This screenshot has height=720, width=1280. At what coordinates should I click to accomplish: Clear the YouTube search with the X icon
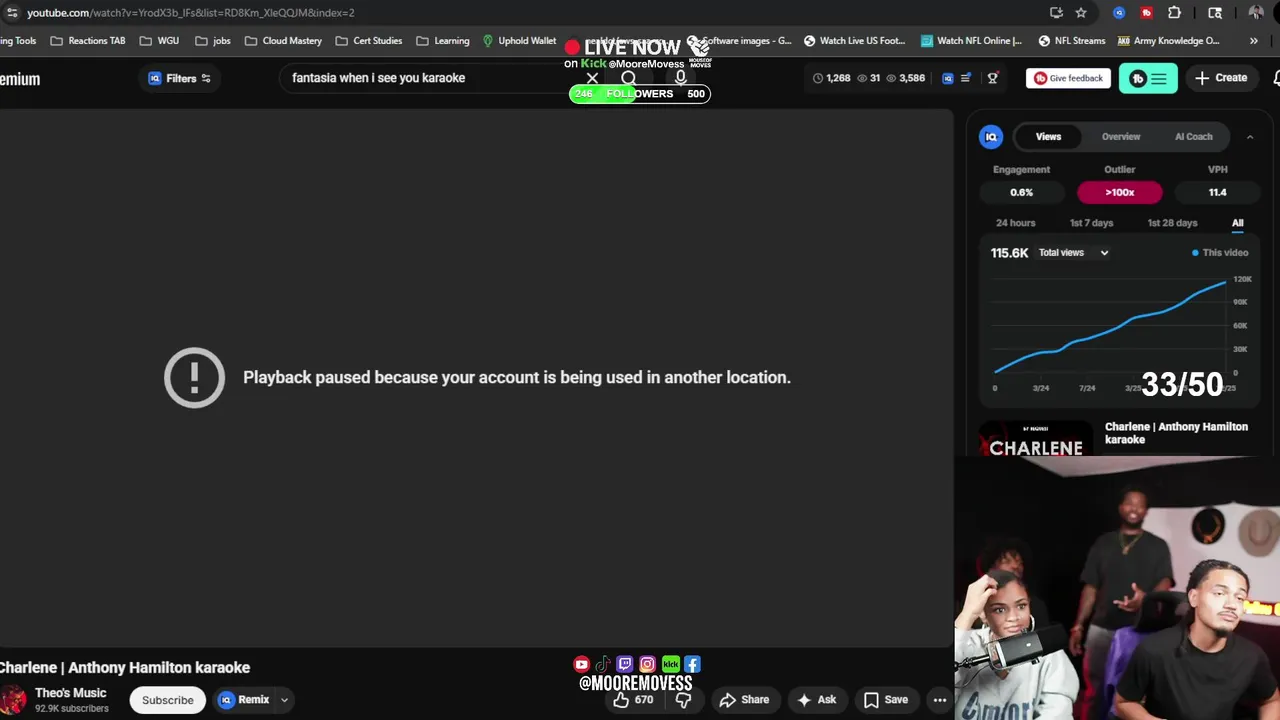click(x=592, y=78)
